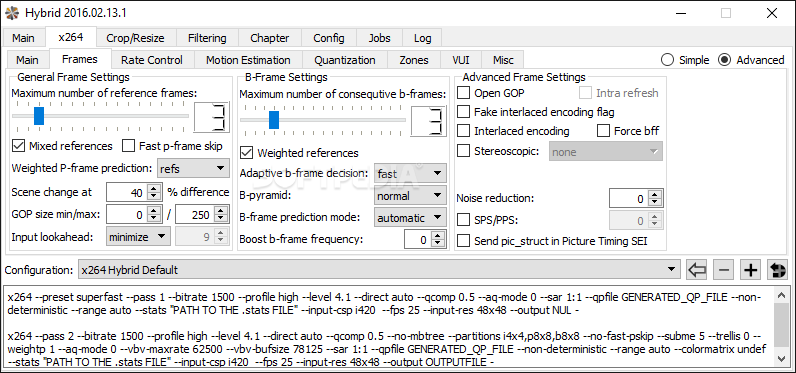Open Input lookahead minimize dropdown
The height and width of the screenshot is (373, 796).
point(138,236)
